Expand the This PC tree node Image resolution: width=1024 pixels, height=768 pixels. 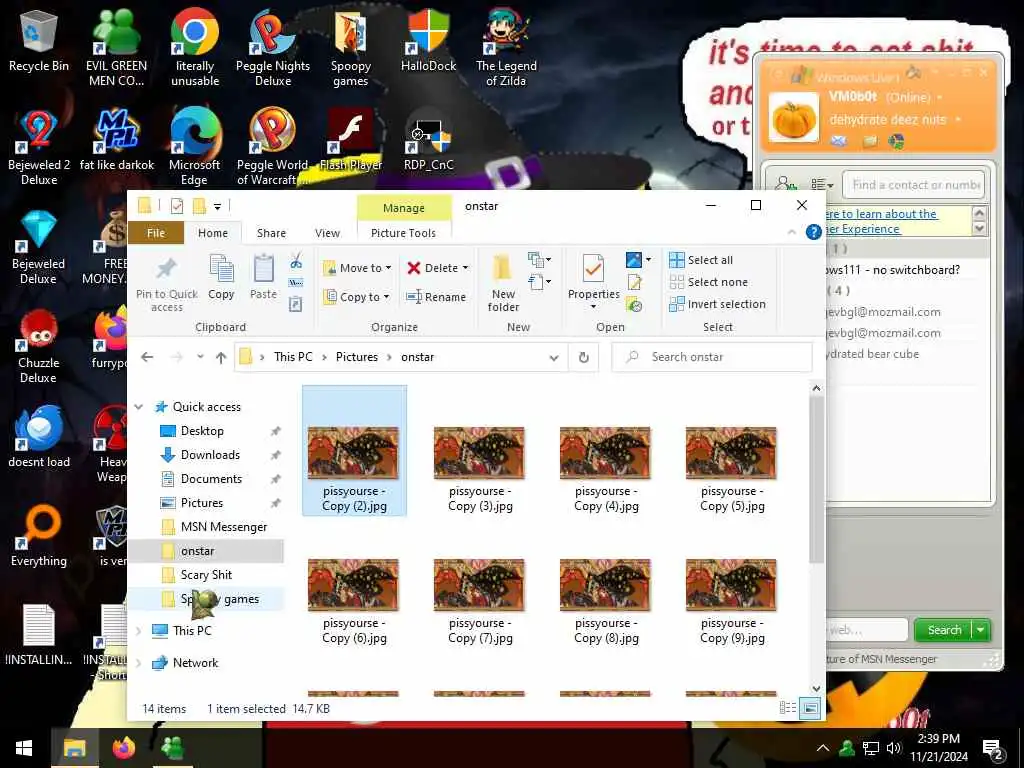click(138, 631)
